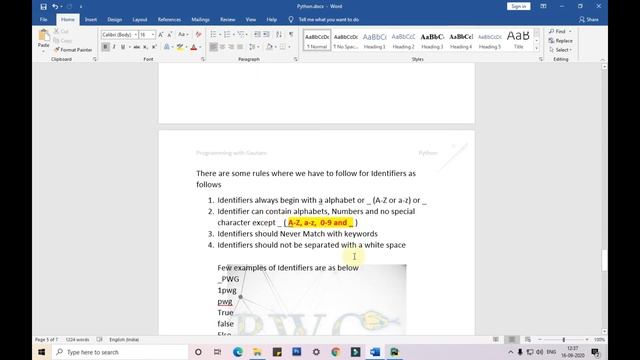Open File Explorer from taskbar

coord(257,352)
